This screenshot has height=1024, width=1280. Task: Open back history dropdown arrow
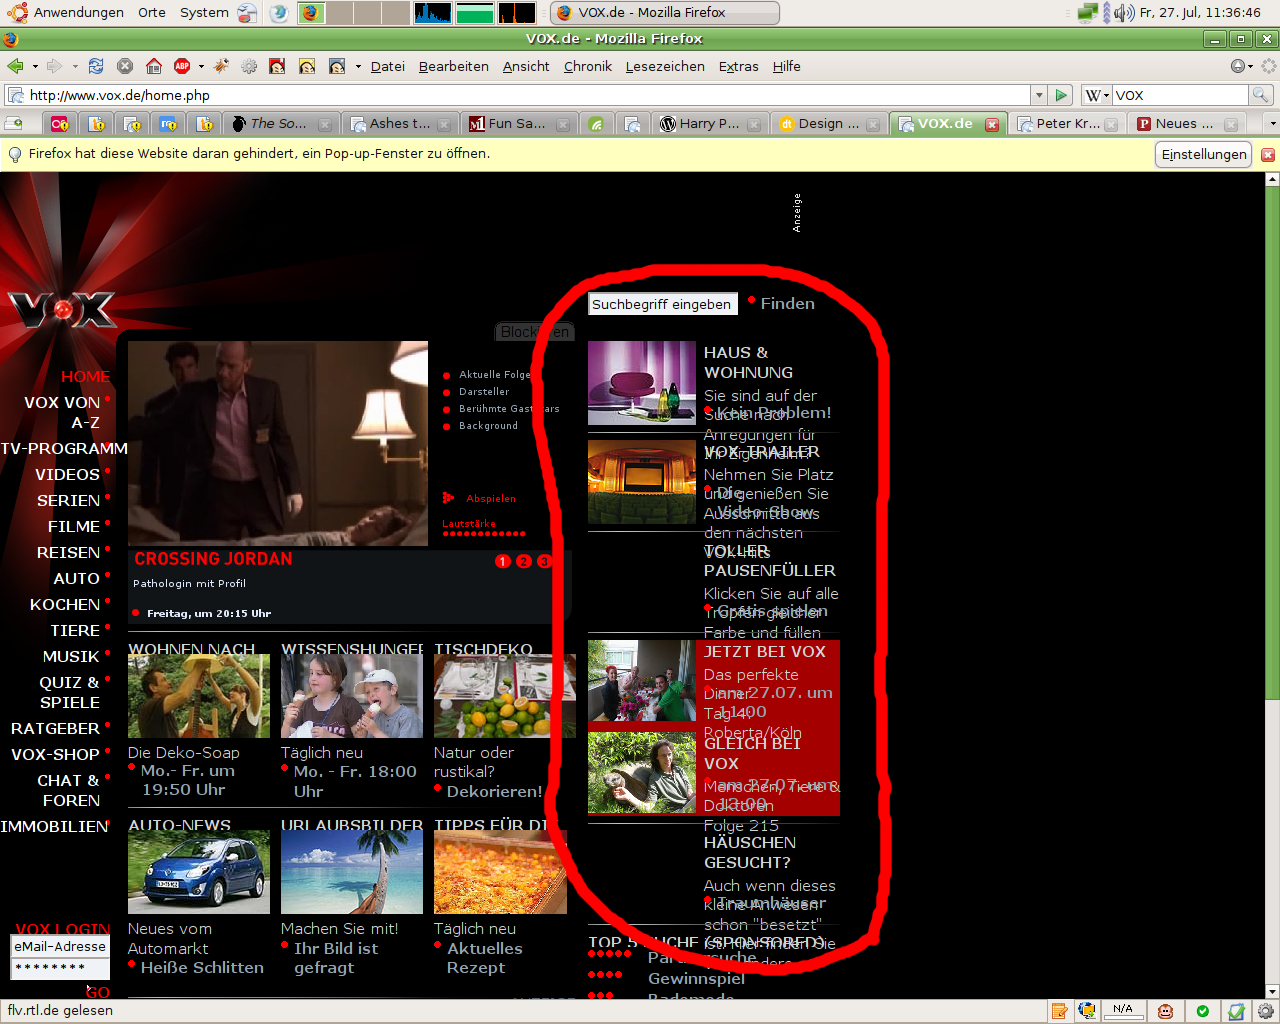point(35,66)
